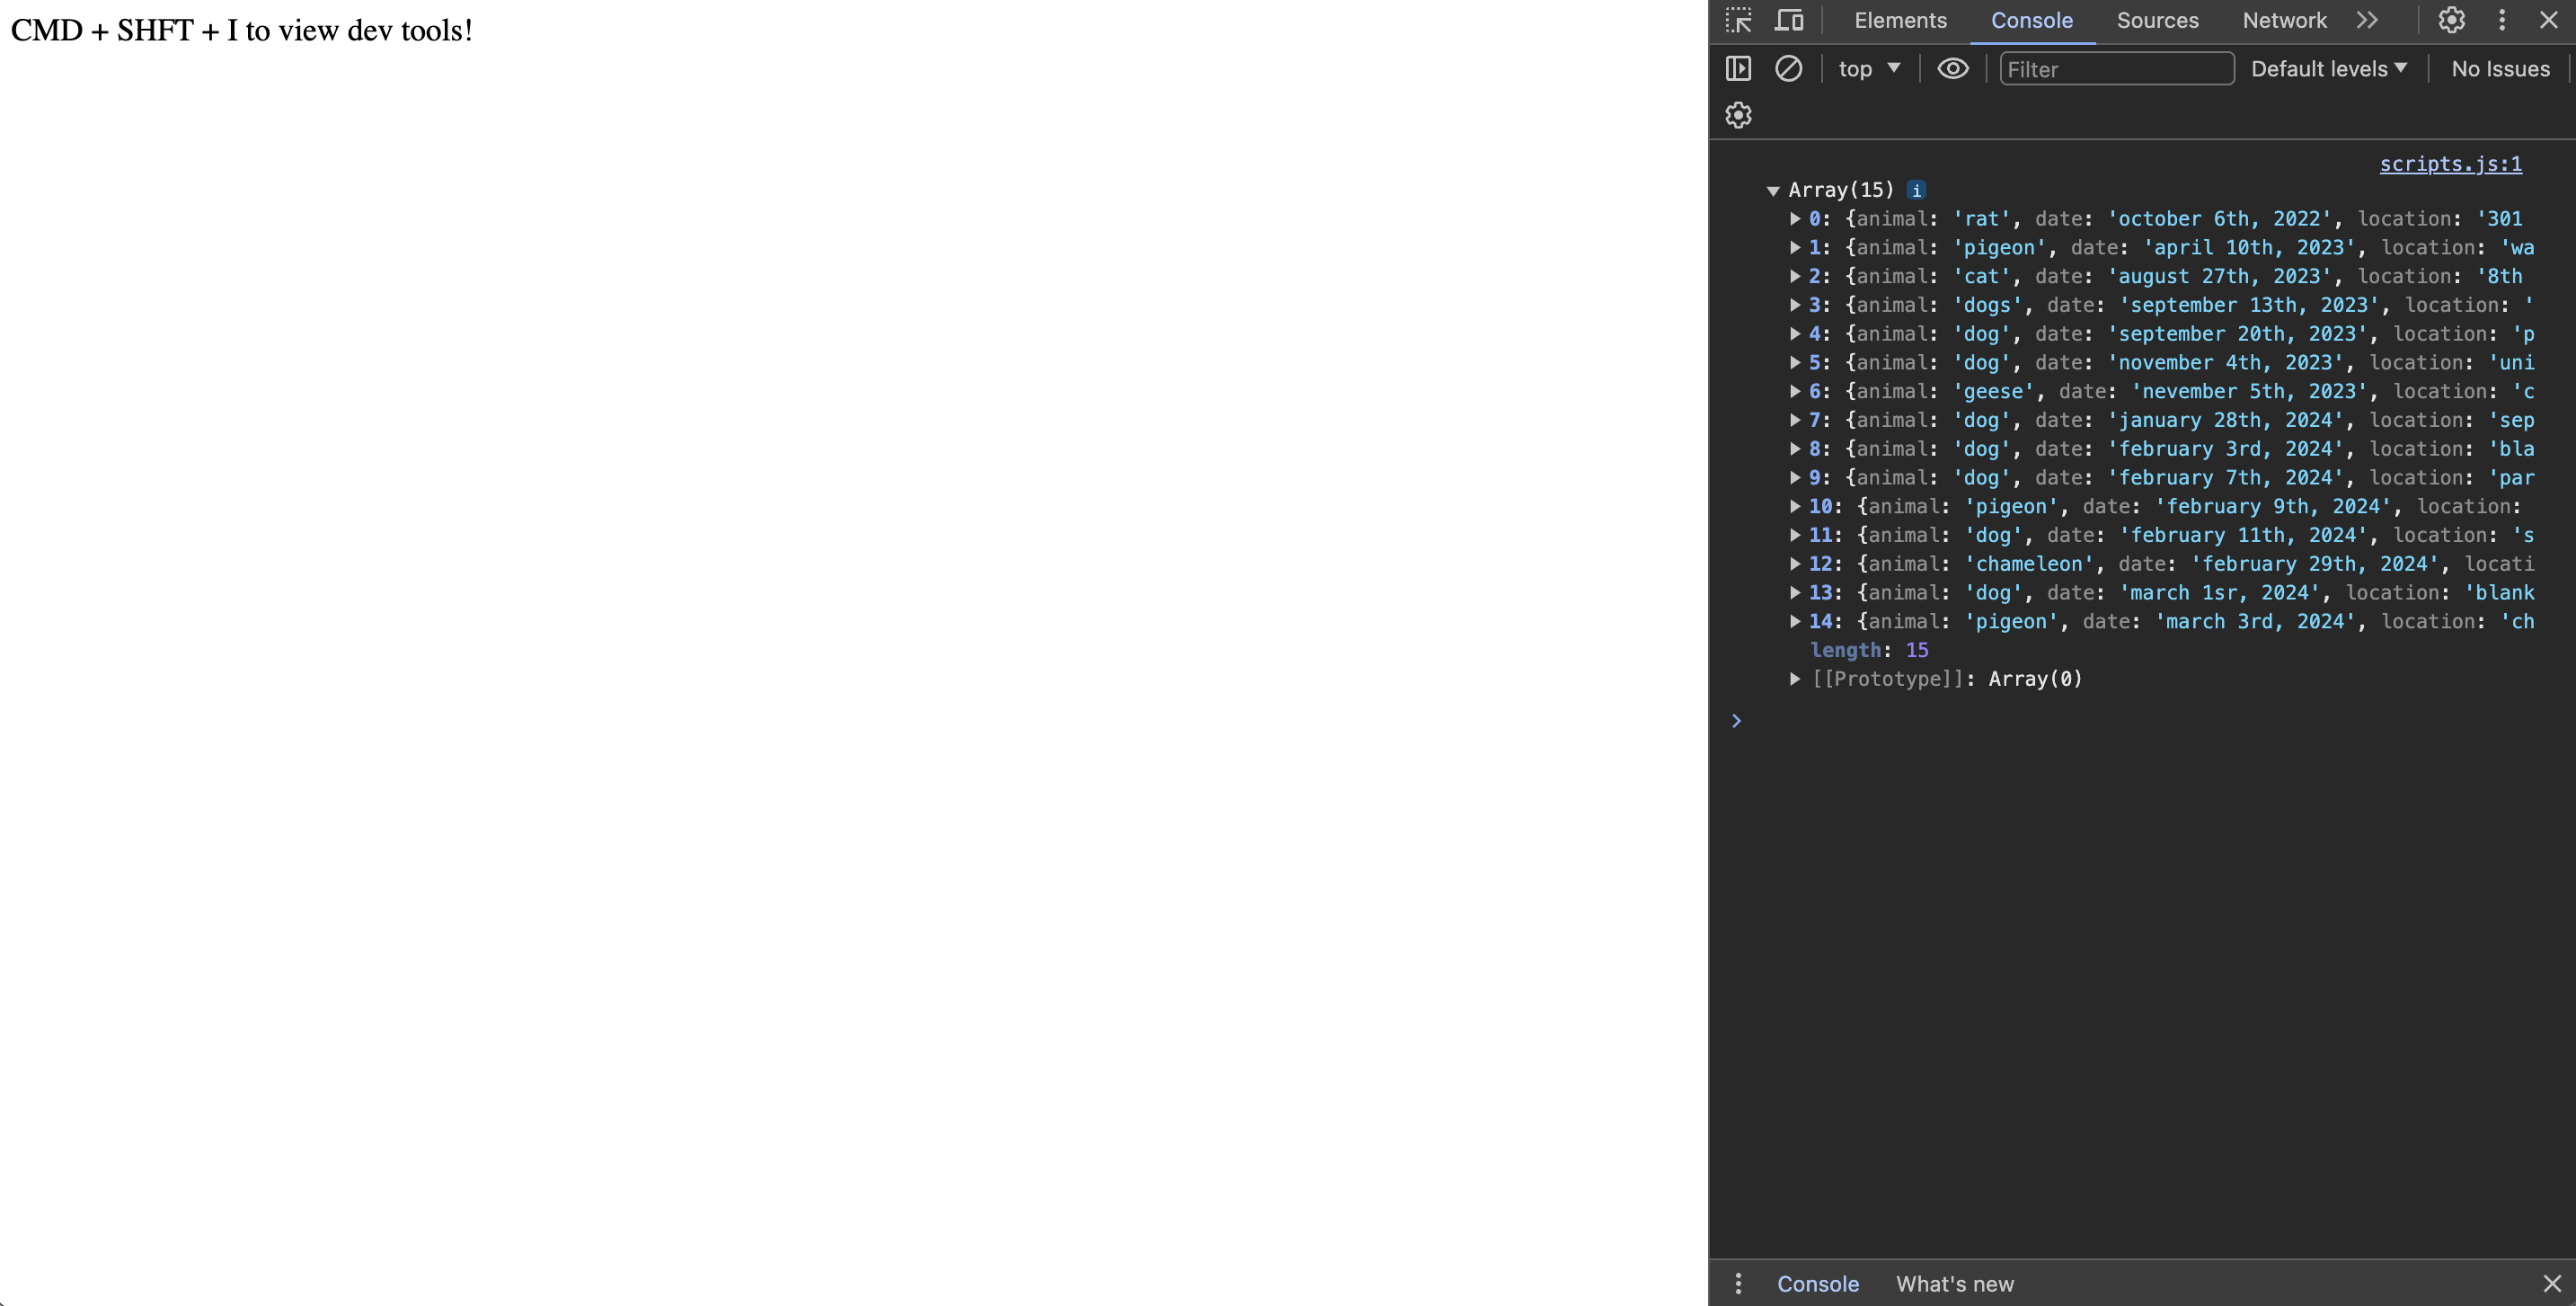The height and width of the screenshot is (1306, 2576).
Task: Open the DevTools three-dot customize menu
Action: (2502, 20)
